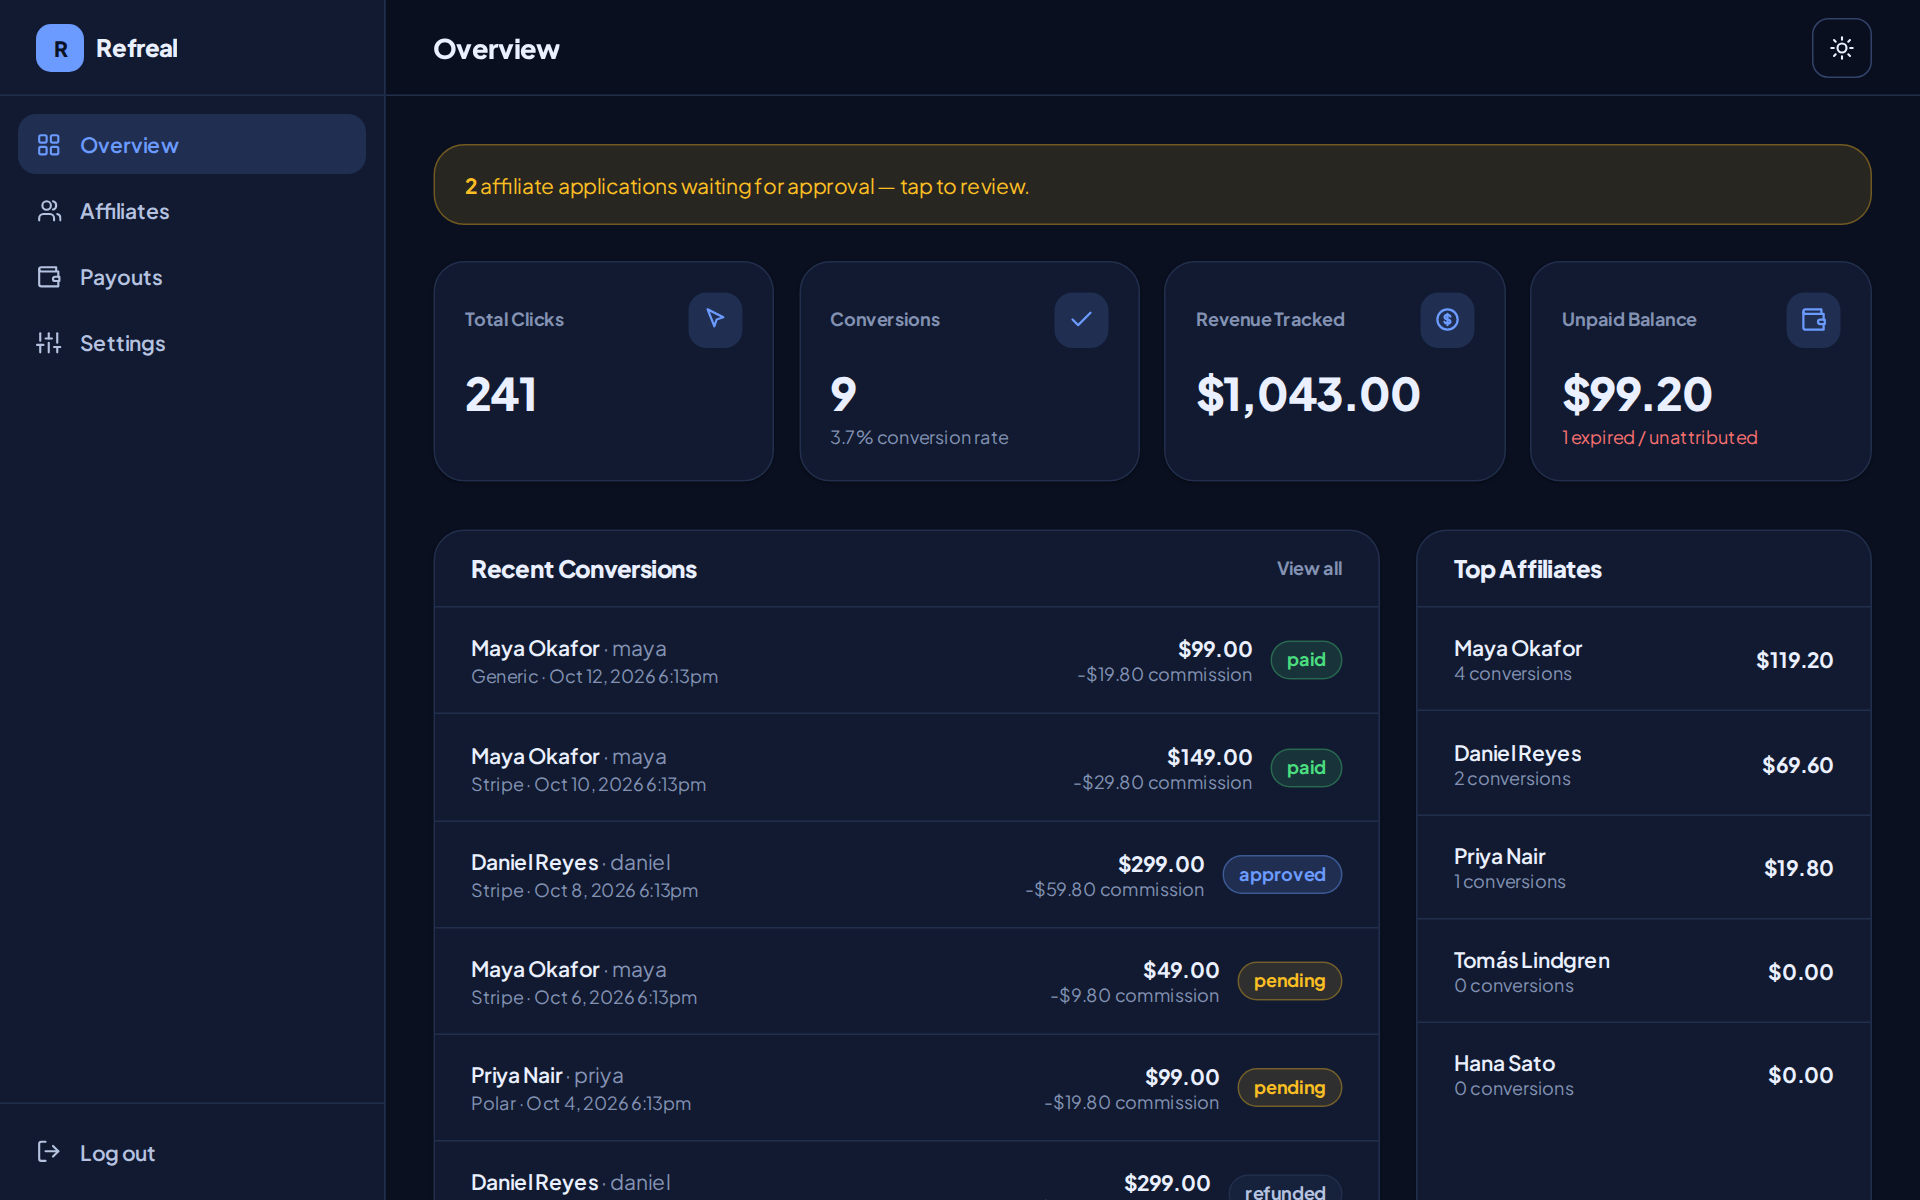
Task: Click View all recent conversions
Action: point(1309,568)
